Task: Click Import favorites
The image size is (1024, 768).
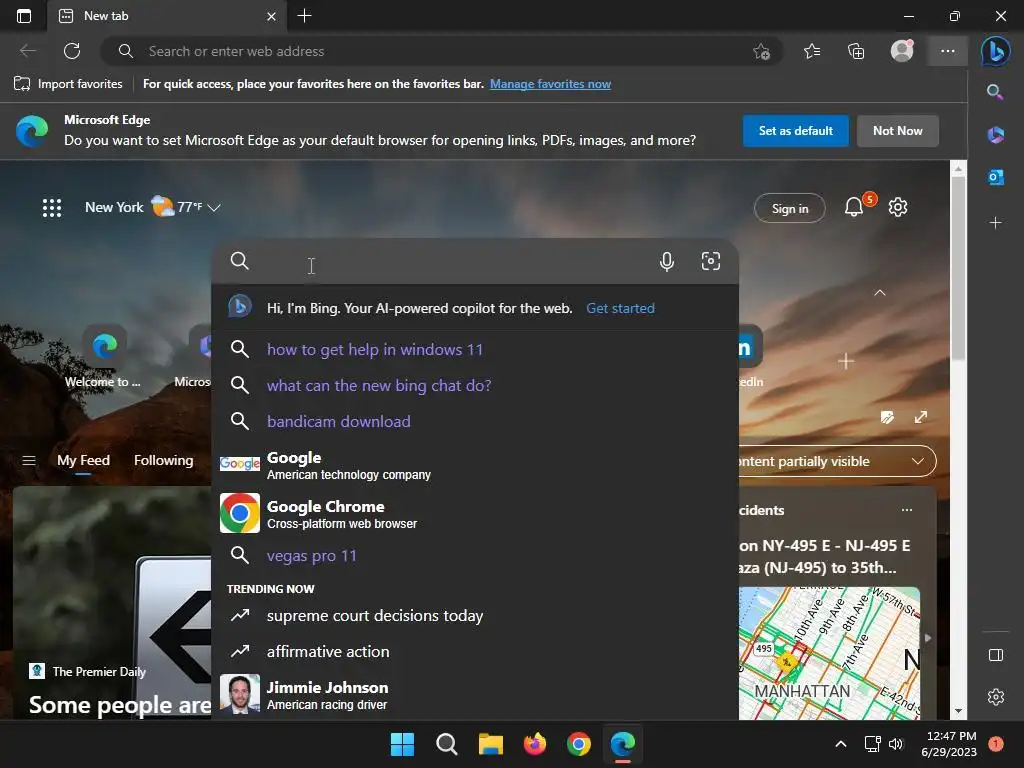Action: point(68,84)
